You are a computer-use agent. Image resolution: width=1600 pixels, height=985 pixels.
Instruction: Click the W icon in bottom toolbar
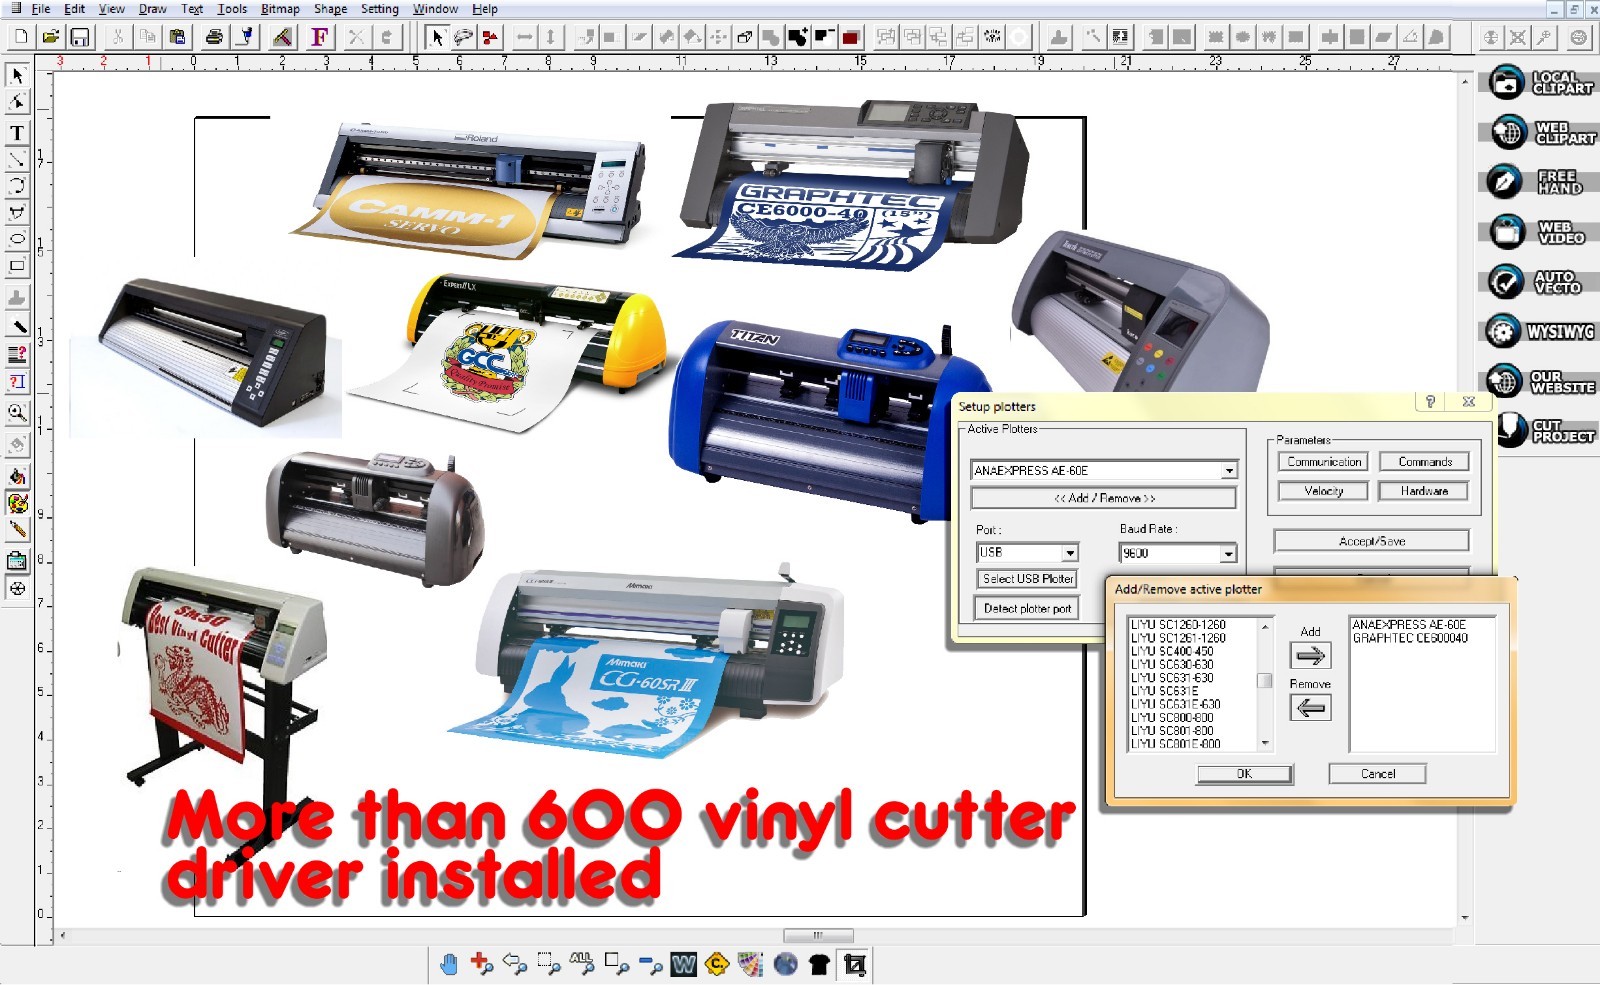[684, 964]
